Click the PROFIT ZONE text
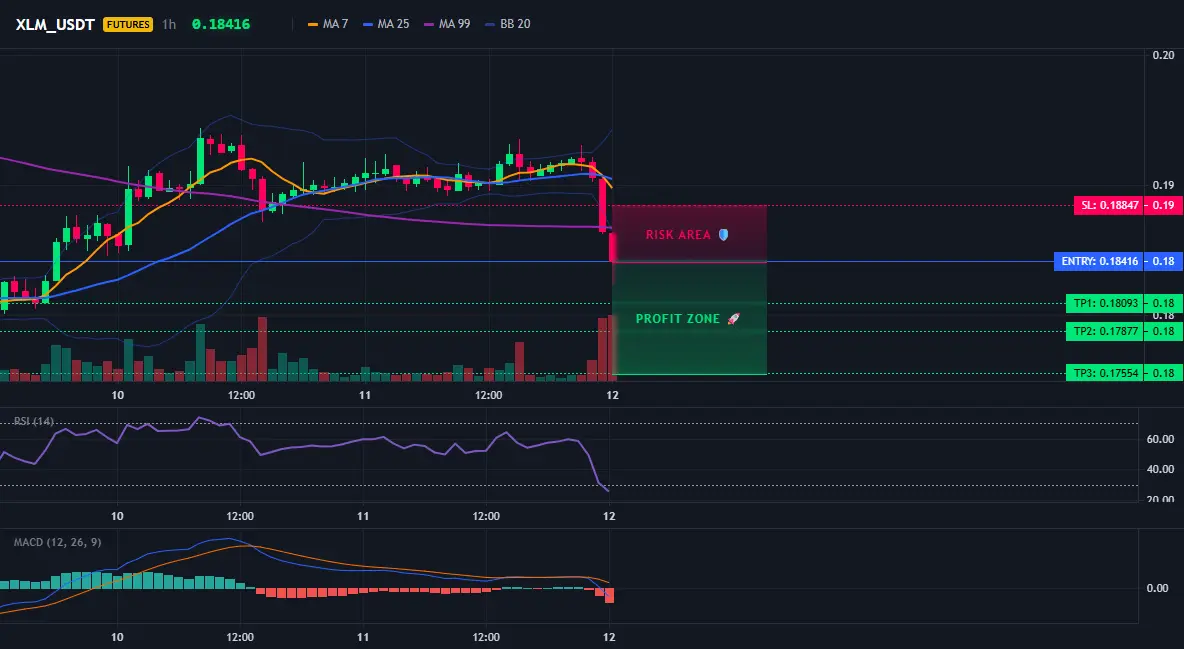The image size is (1184, 649). 677,319
